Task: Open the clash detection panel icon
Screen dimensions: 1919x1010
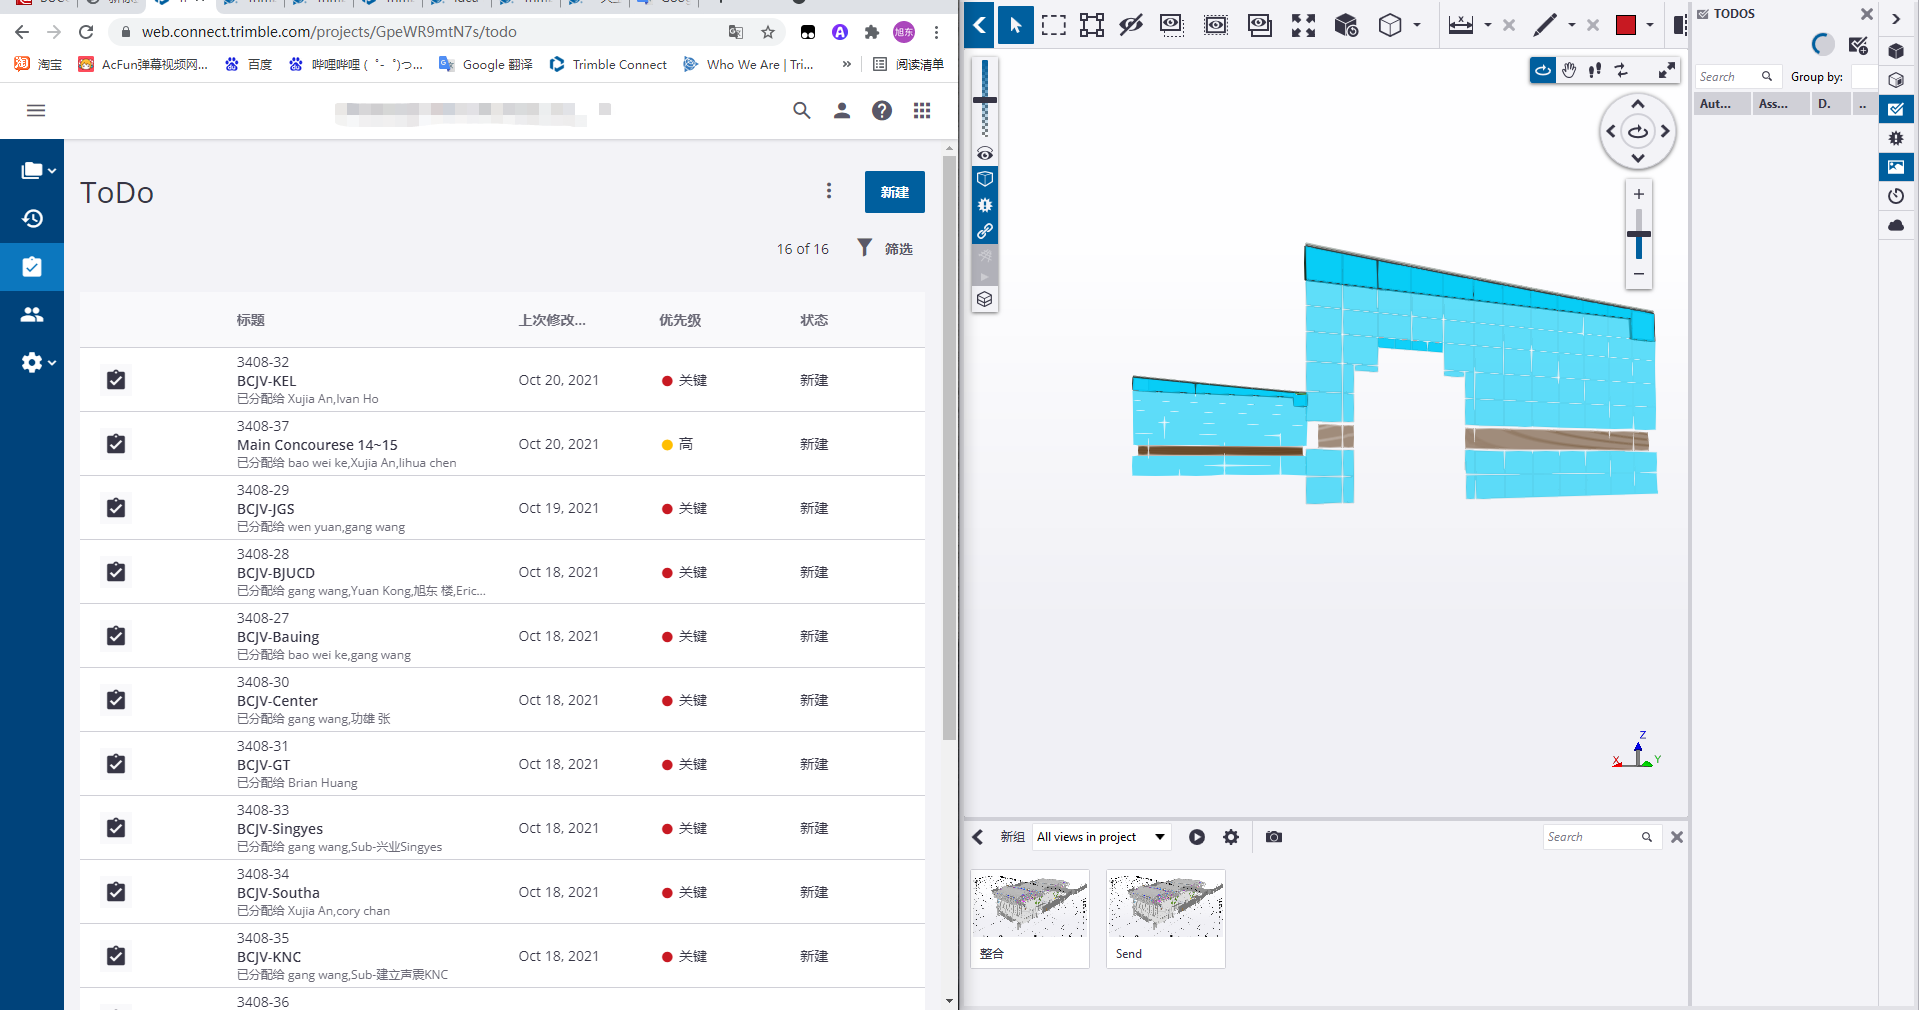Action: 1896,138
